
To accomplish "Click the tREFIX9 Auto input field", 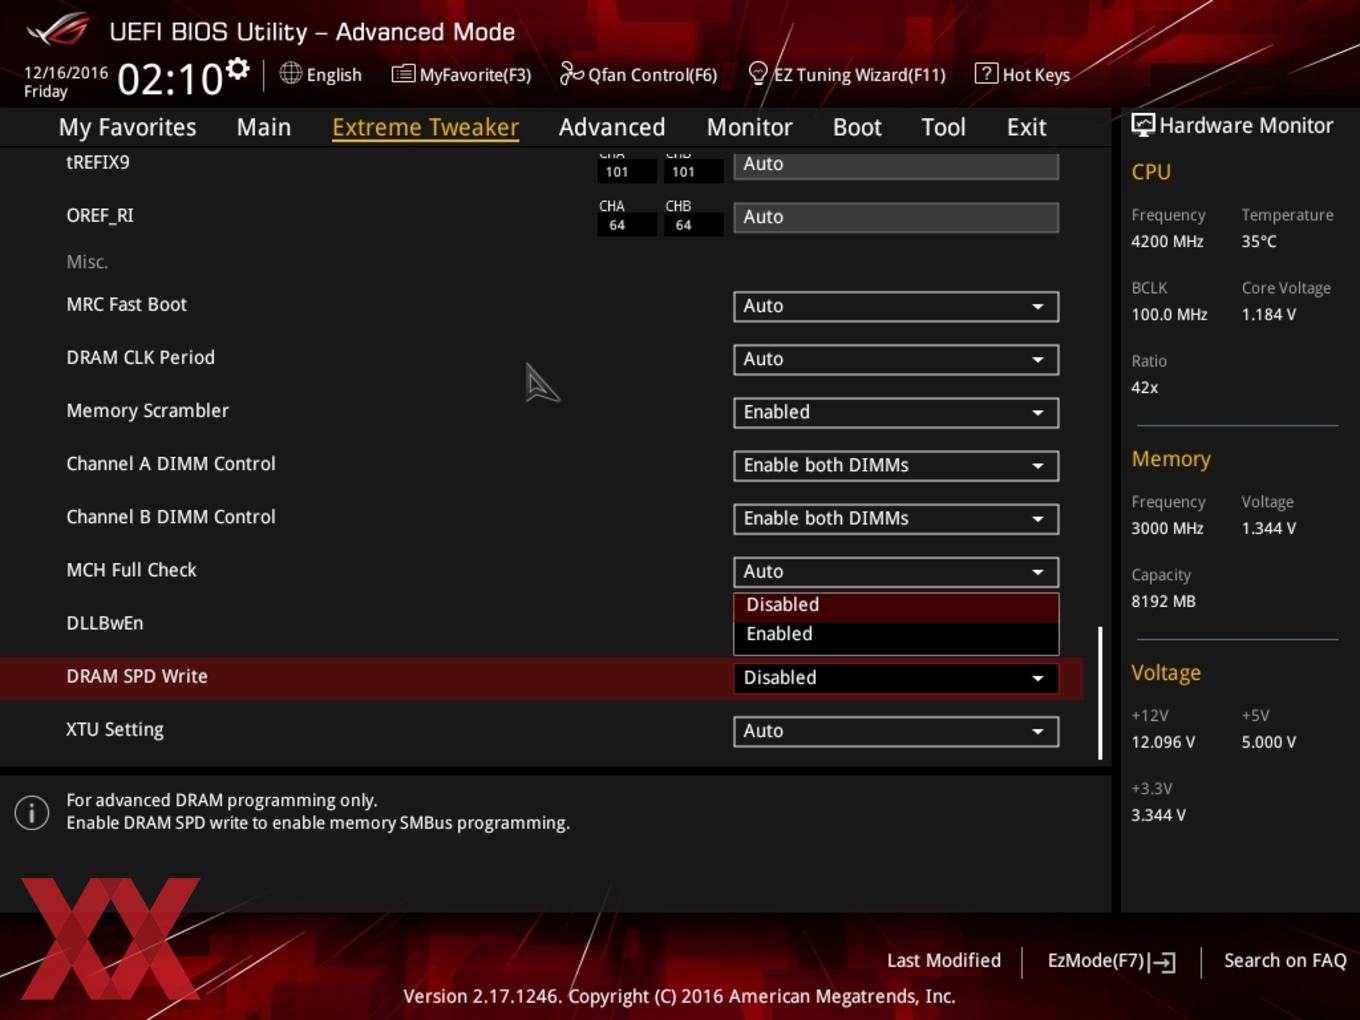I will (896, 165).
